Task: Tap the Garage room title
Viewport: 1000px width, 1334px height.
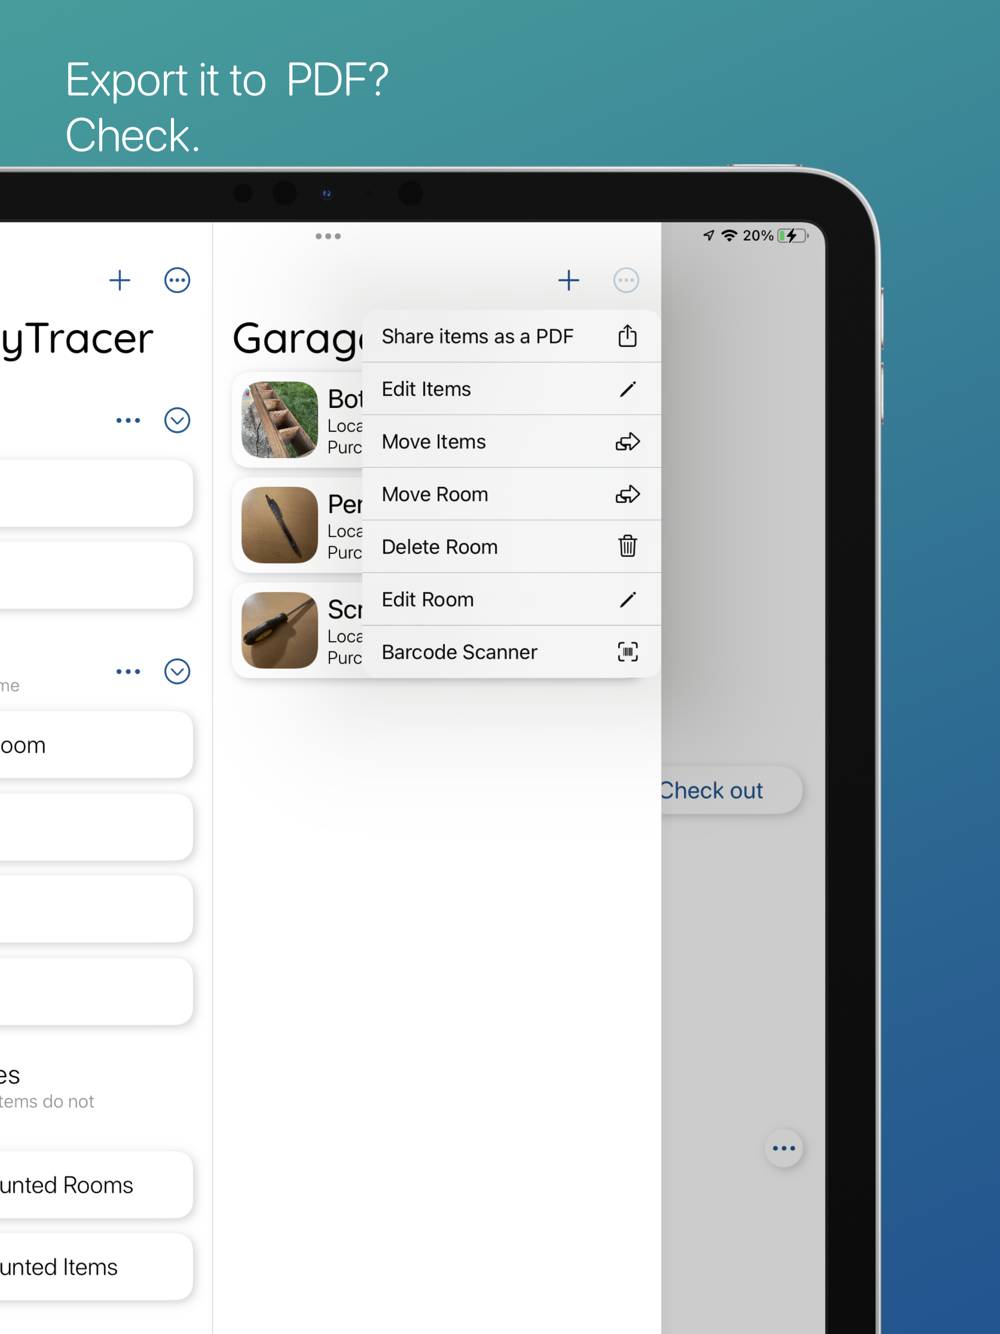Action: click(x=298, y=339)
